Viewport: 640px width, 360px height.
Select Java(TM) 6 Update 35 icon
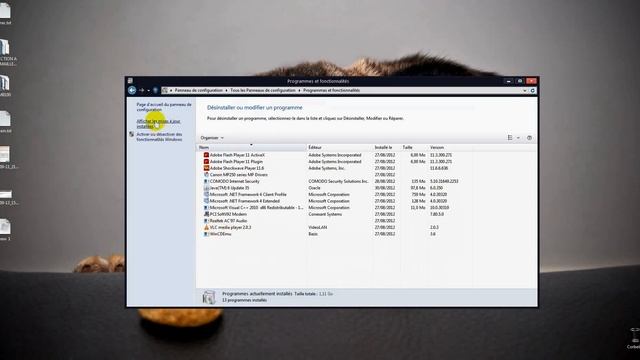206,188
